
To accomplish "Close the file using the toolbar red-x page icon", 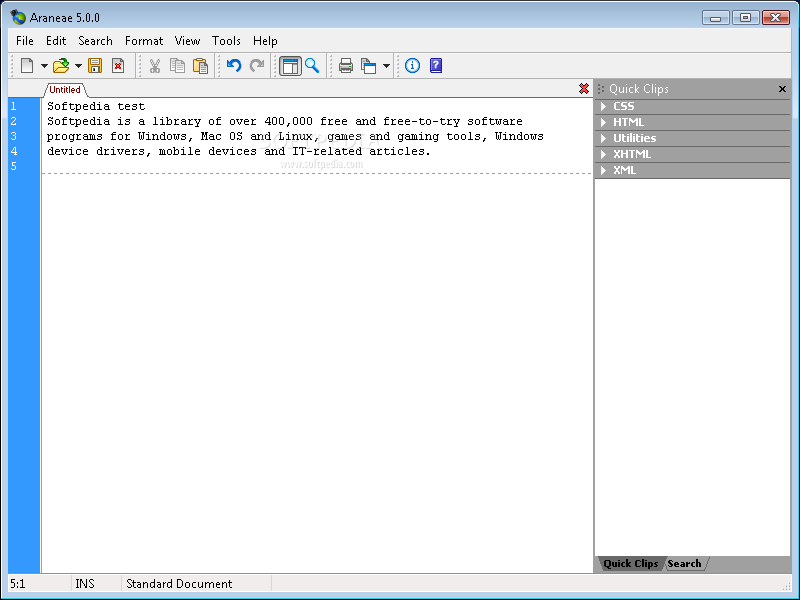I will coord(118,66).
